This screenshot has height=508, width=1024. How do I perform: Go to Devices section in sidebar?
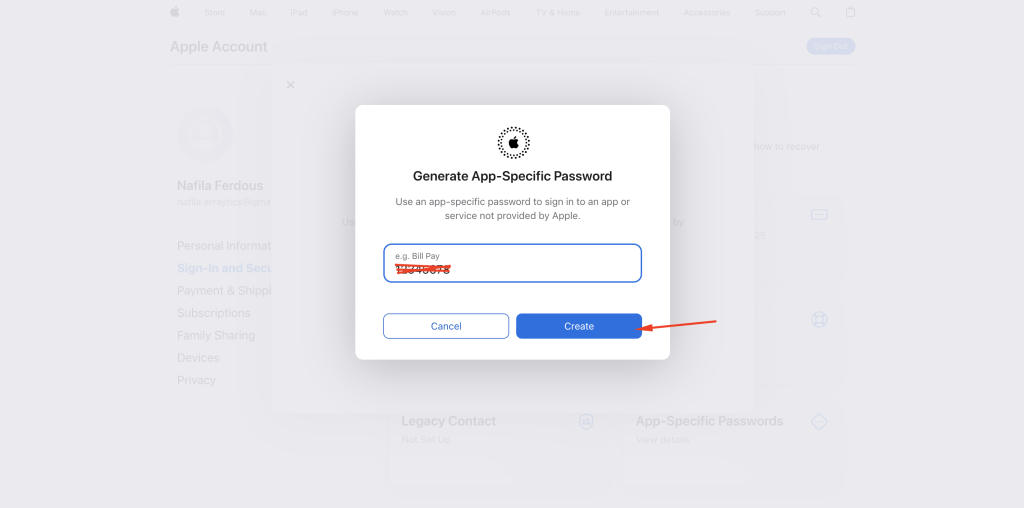[198, 358]
